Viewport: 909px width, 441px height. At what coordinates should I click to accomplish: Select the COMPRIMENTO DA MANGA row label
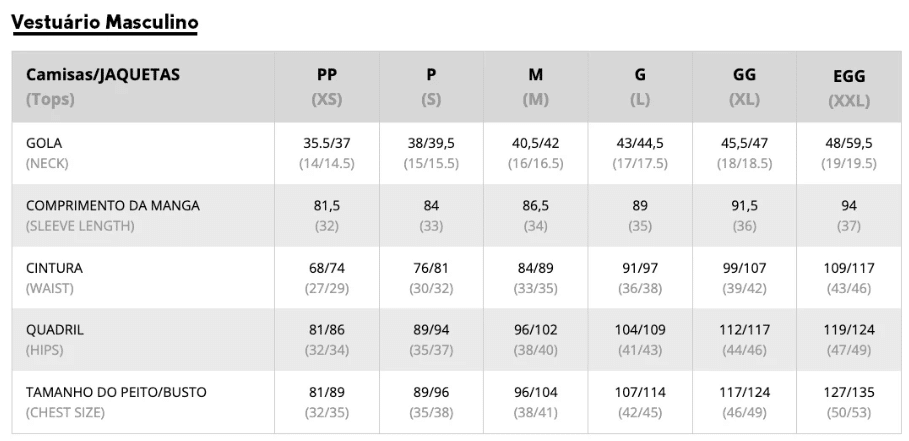click(112, 215)
